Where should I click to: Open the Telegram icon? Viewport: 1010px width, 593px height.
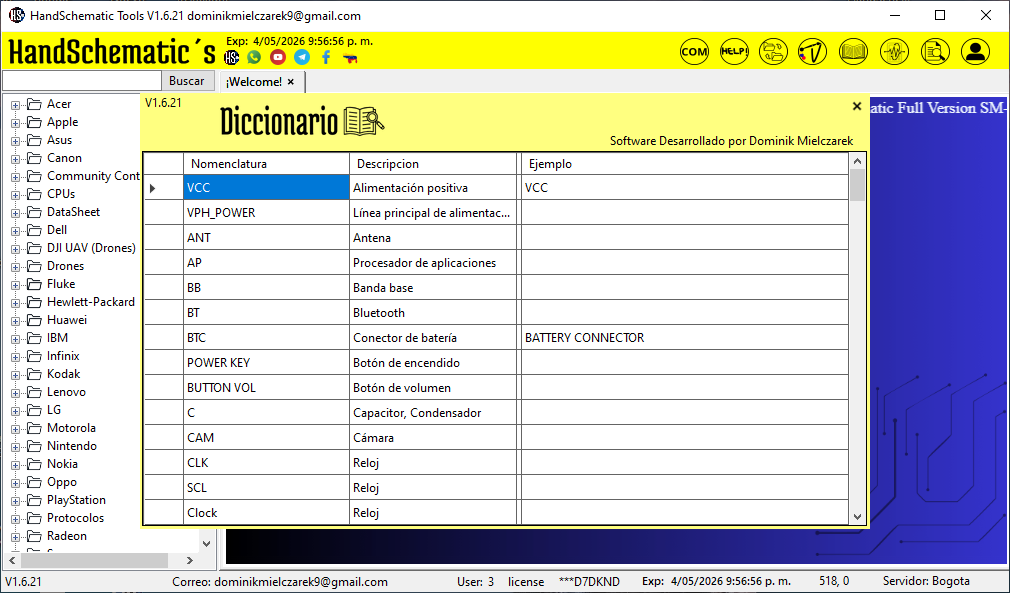click(x=301, y=57)
